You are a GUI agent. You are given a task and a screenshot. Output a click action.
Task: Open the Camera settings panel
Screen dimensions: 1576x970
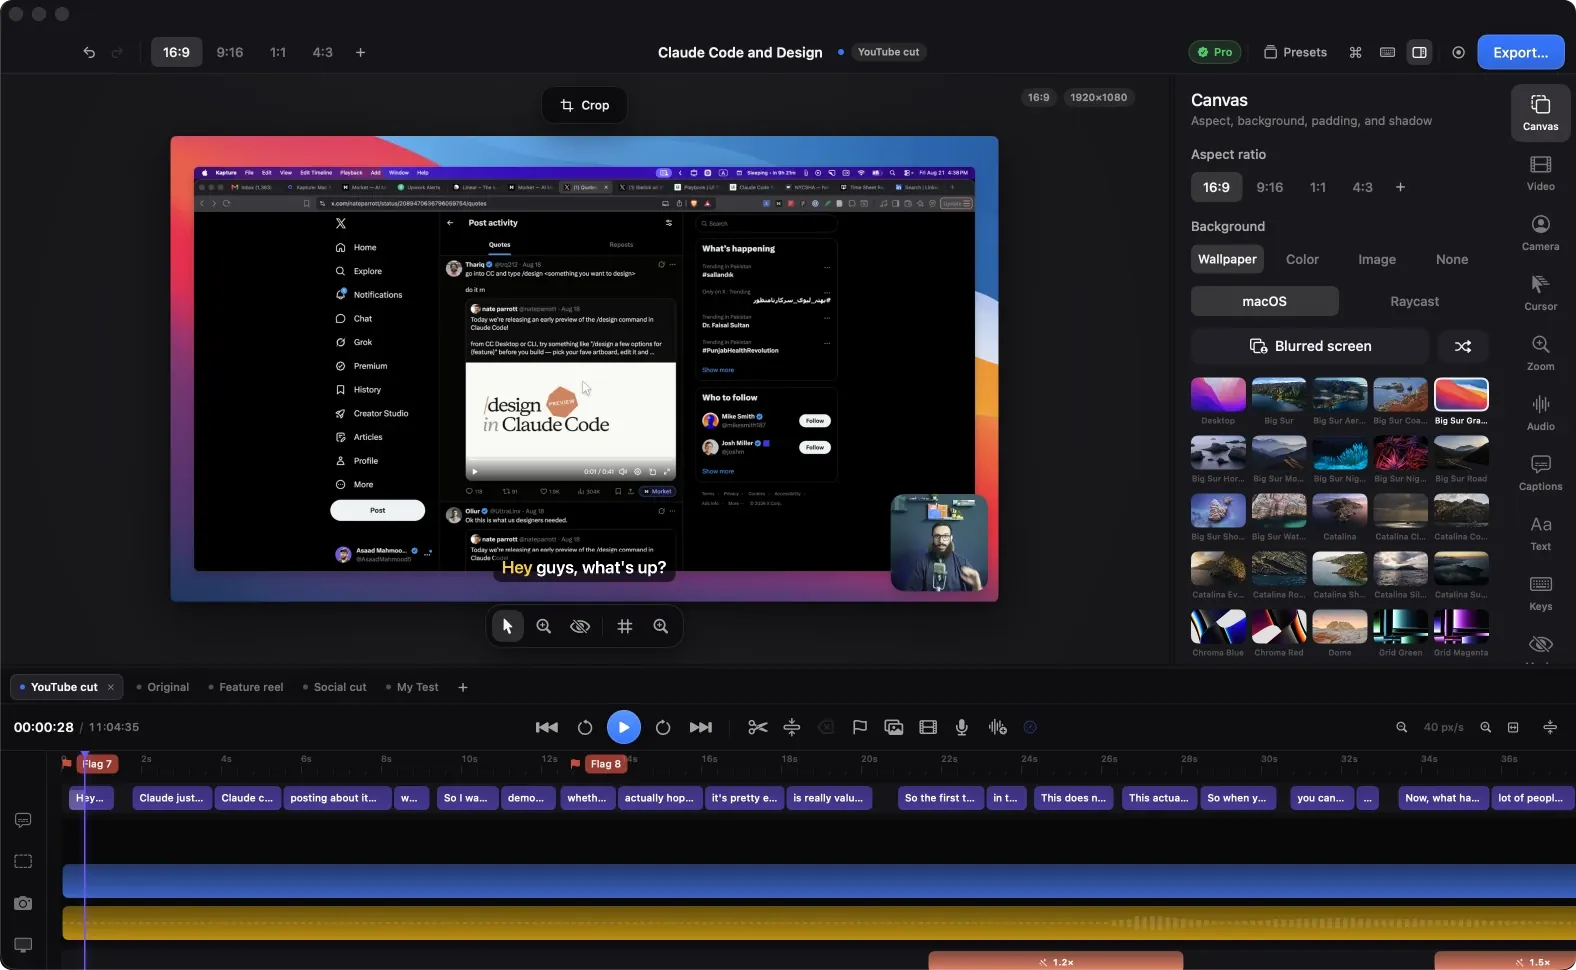click(x=1540, y=233)
